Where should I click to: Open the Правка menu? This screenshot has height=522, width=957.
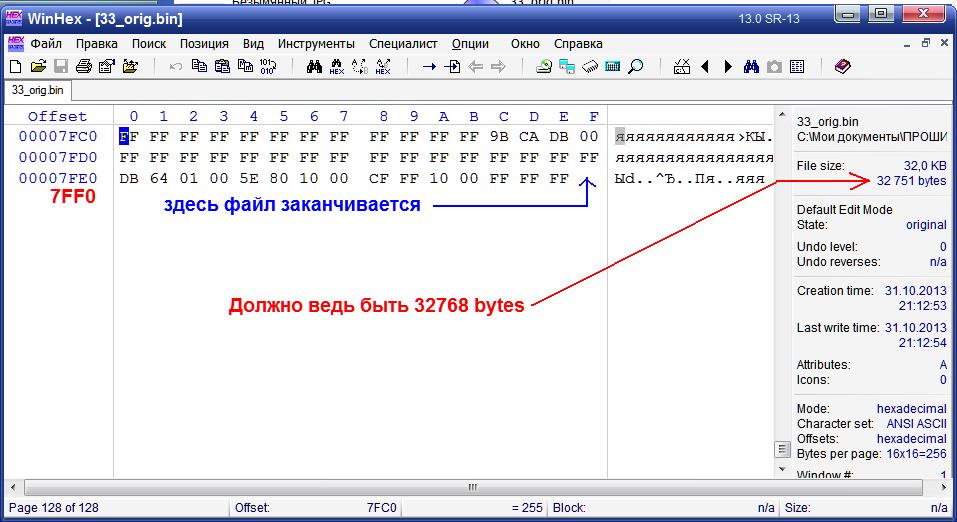96,44
